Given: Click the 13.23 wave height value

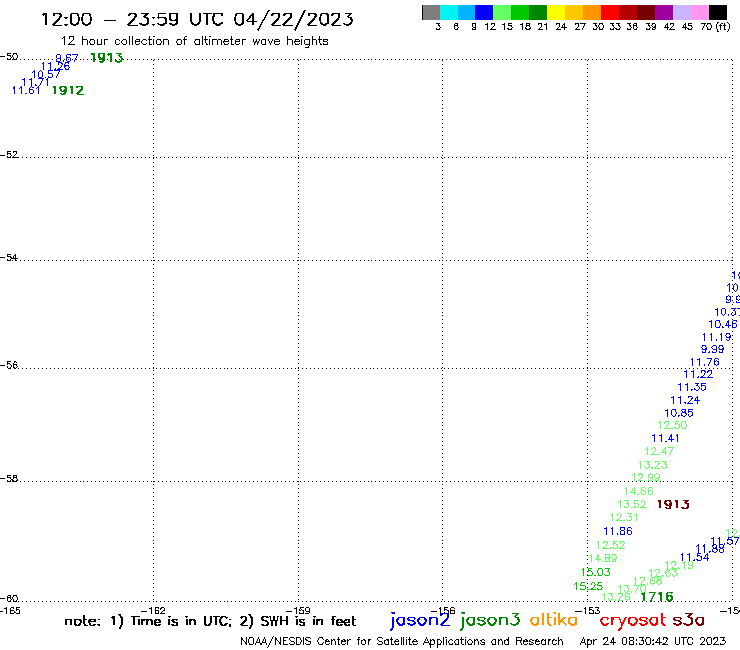Looking at the screenshot, I should 653,465.
